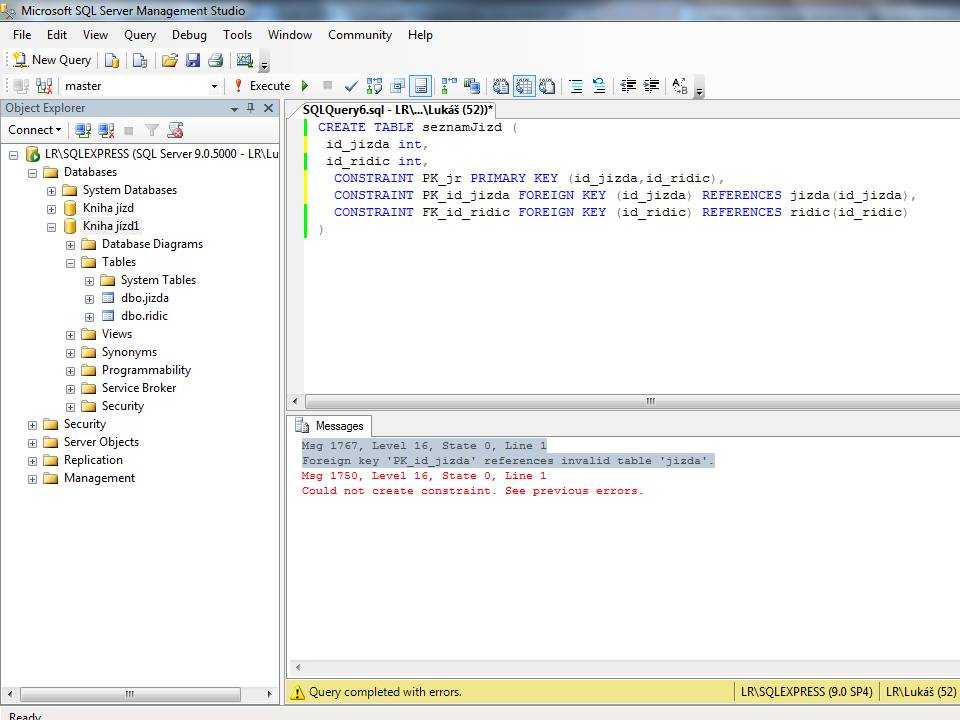Select Results to Text

[501, 86]
